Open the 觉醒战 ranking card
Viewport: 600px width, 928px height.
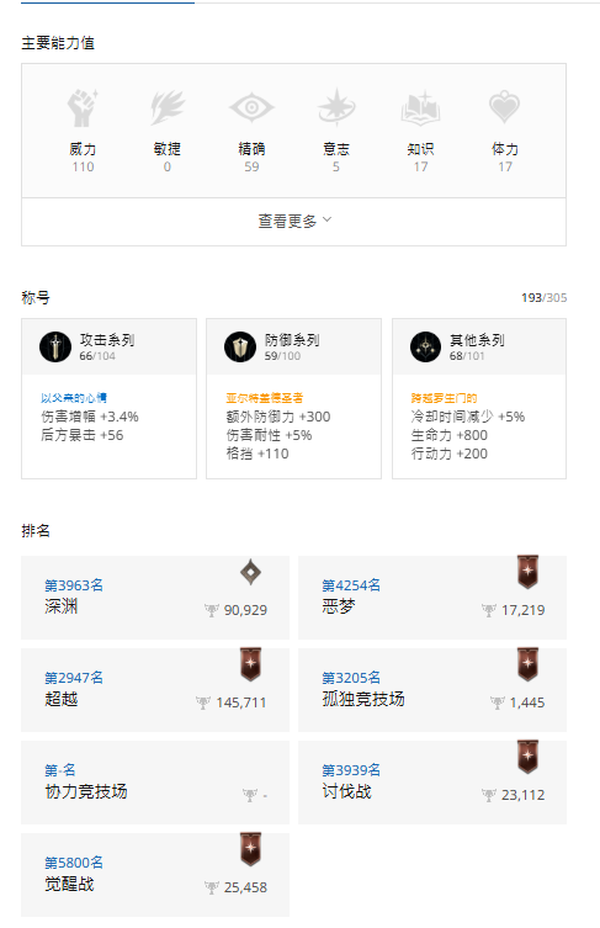tap(155, 875)
